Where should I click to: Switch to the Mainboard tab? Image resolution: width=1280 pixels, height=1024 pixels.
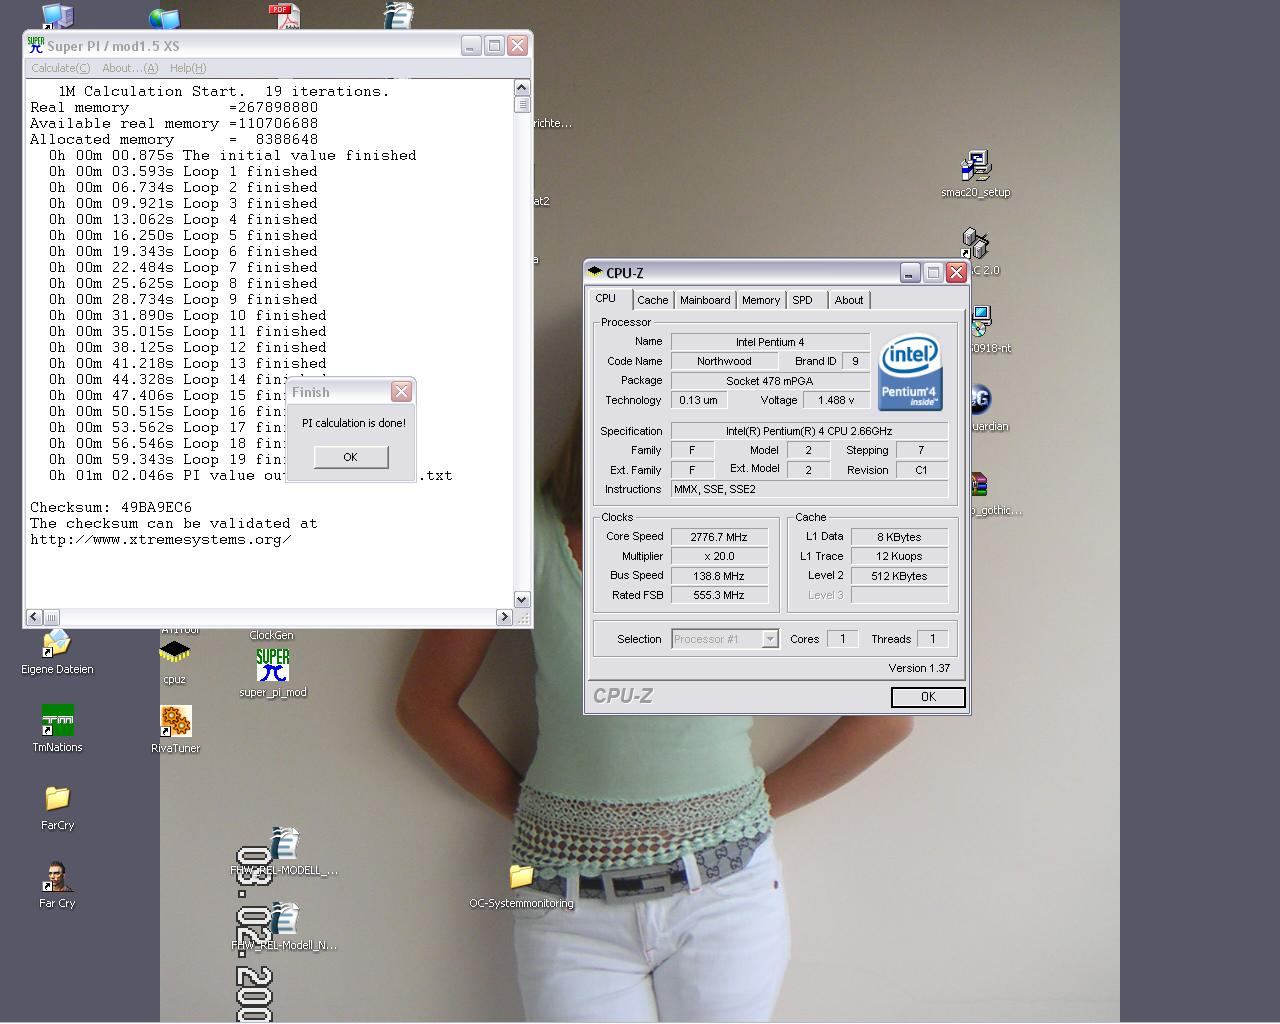705,300
